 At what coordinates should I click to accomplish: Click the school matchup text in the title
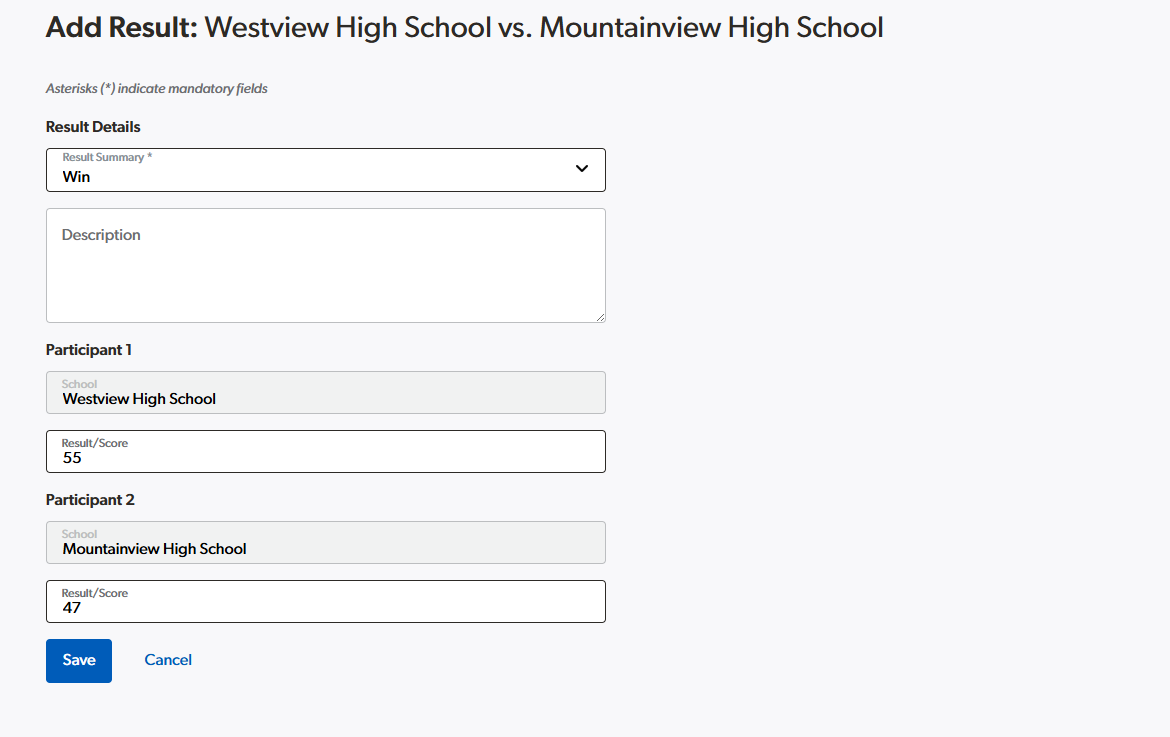(x=544, y=27)
